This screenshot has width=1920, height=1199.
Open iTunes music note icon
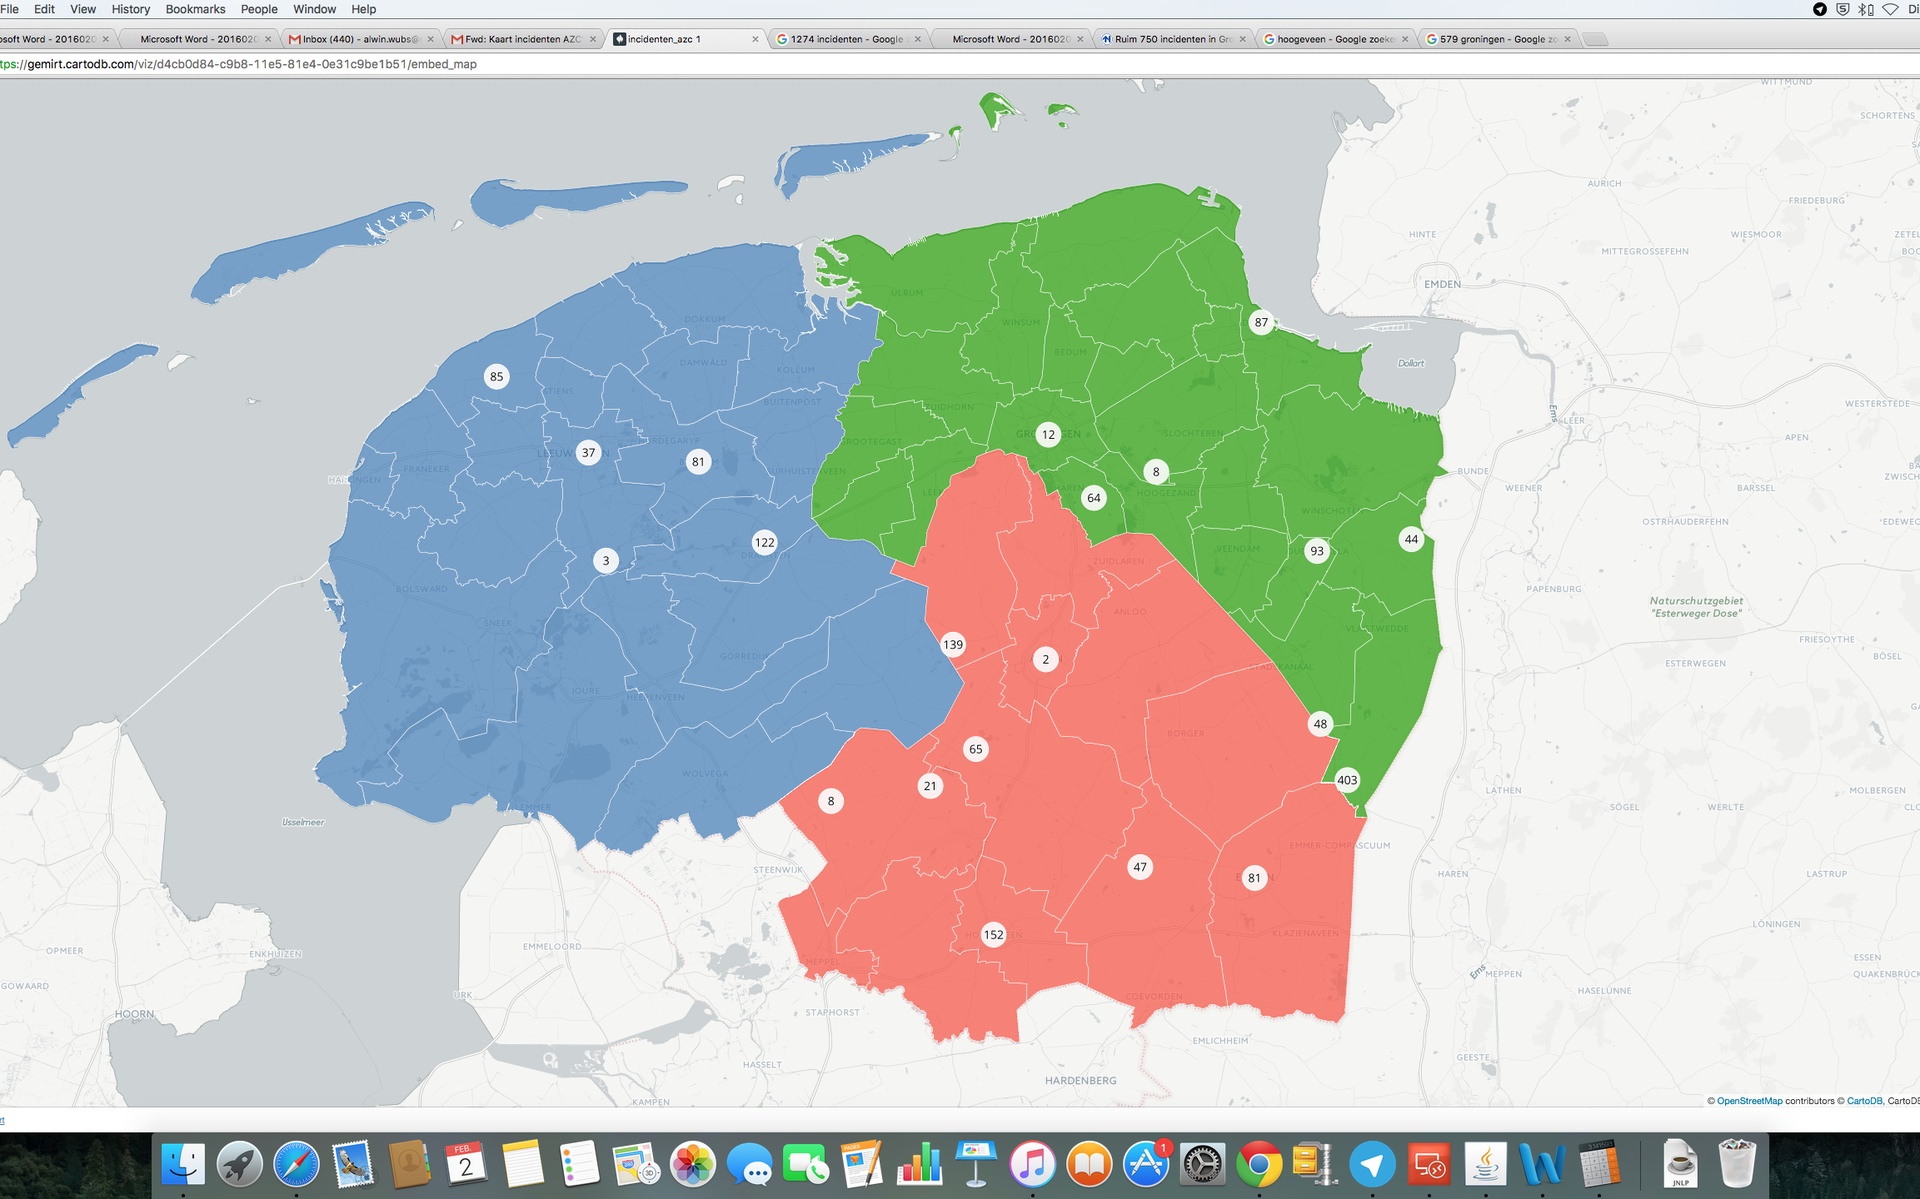pyautogui.click(x=1032, y=1164)
